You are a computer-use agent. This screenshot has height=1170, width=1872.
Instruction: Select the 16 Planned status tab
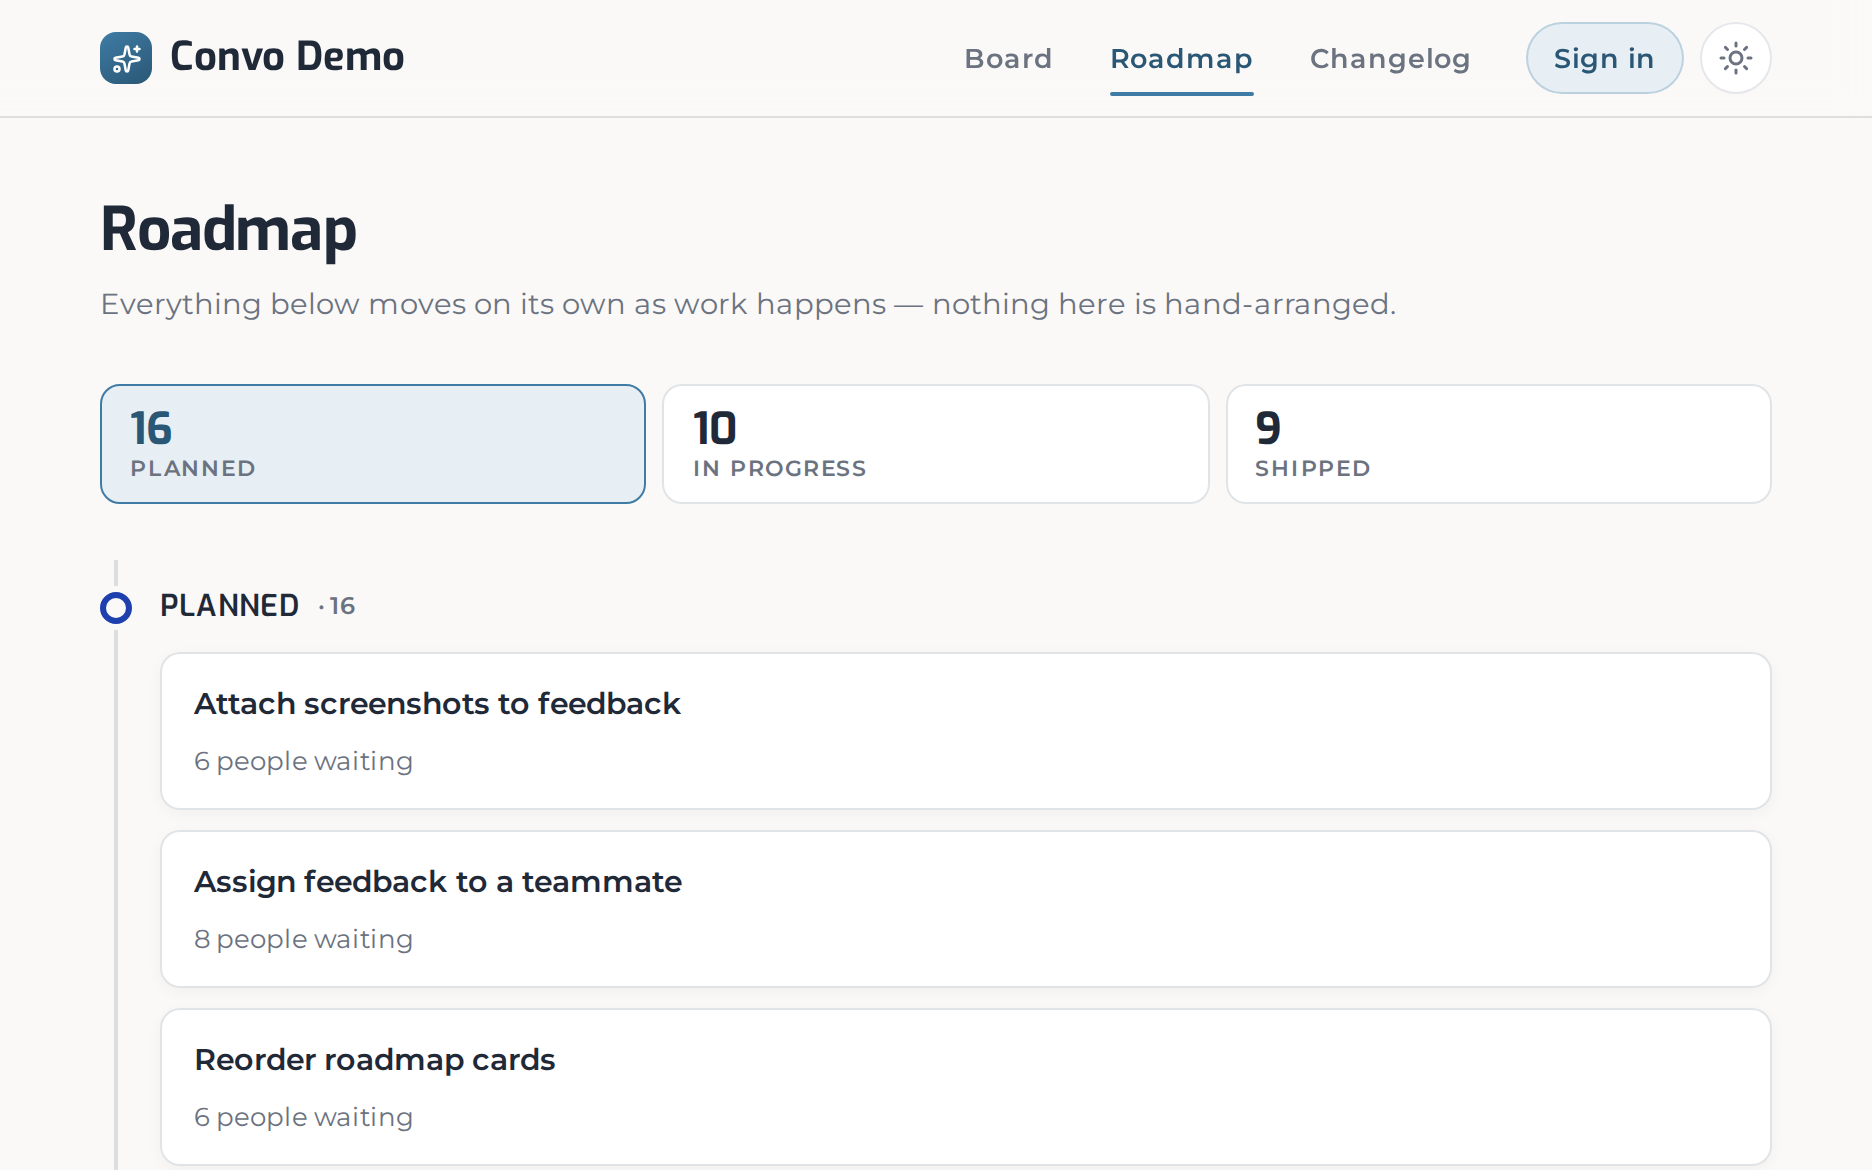tap(373, 444)
